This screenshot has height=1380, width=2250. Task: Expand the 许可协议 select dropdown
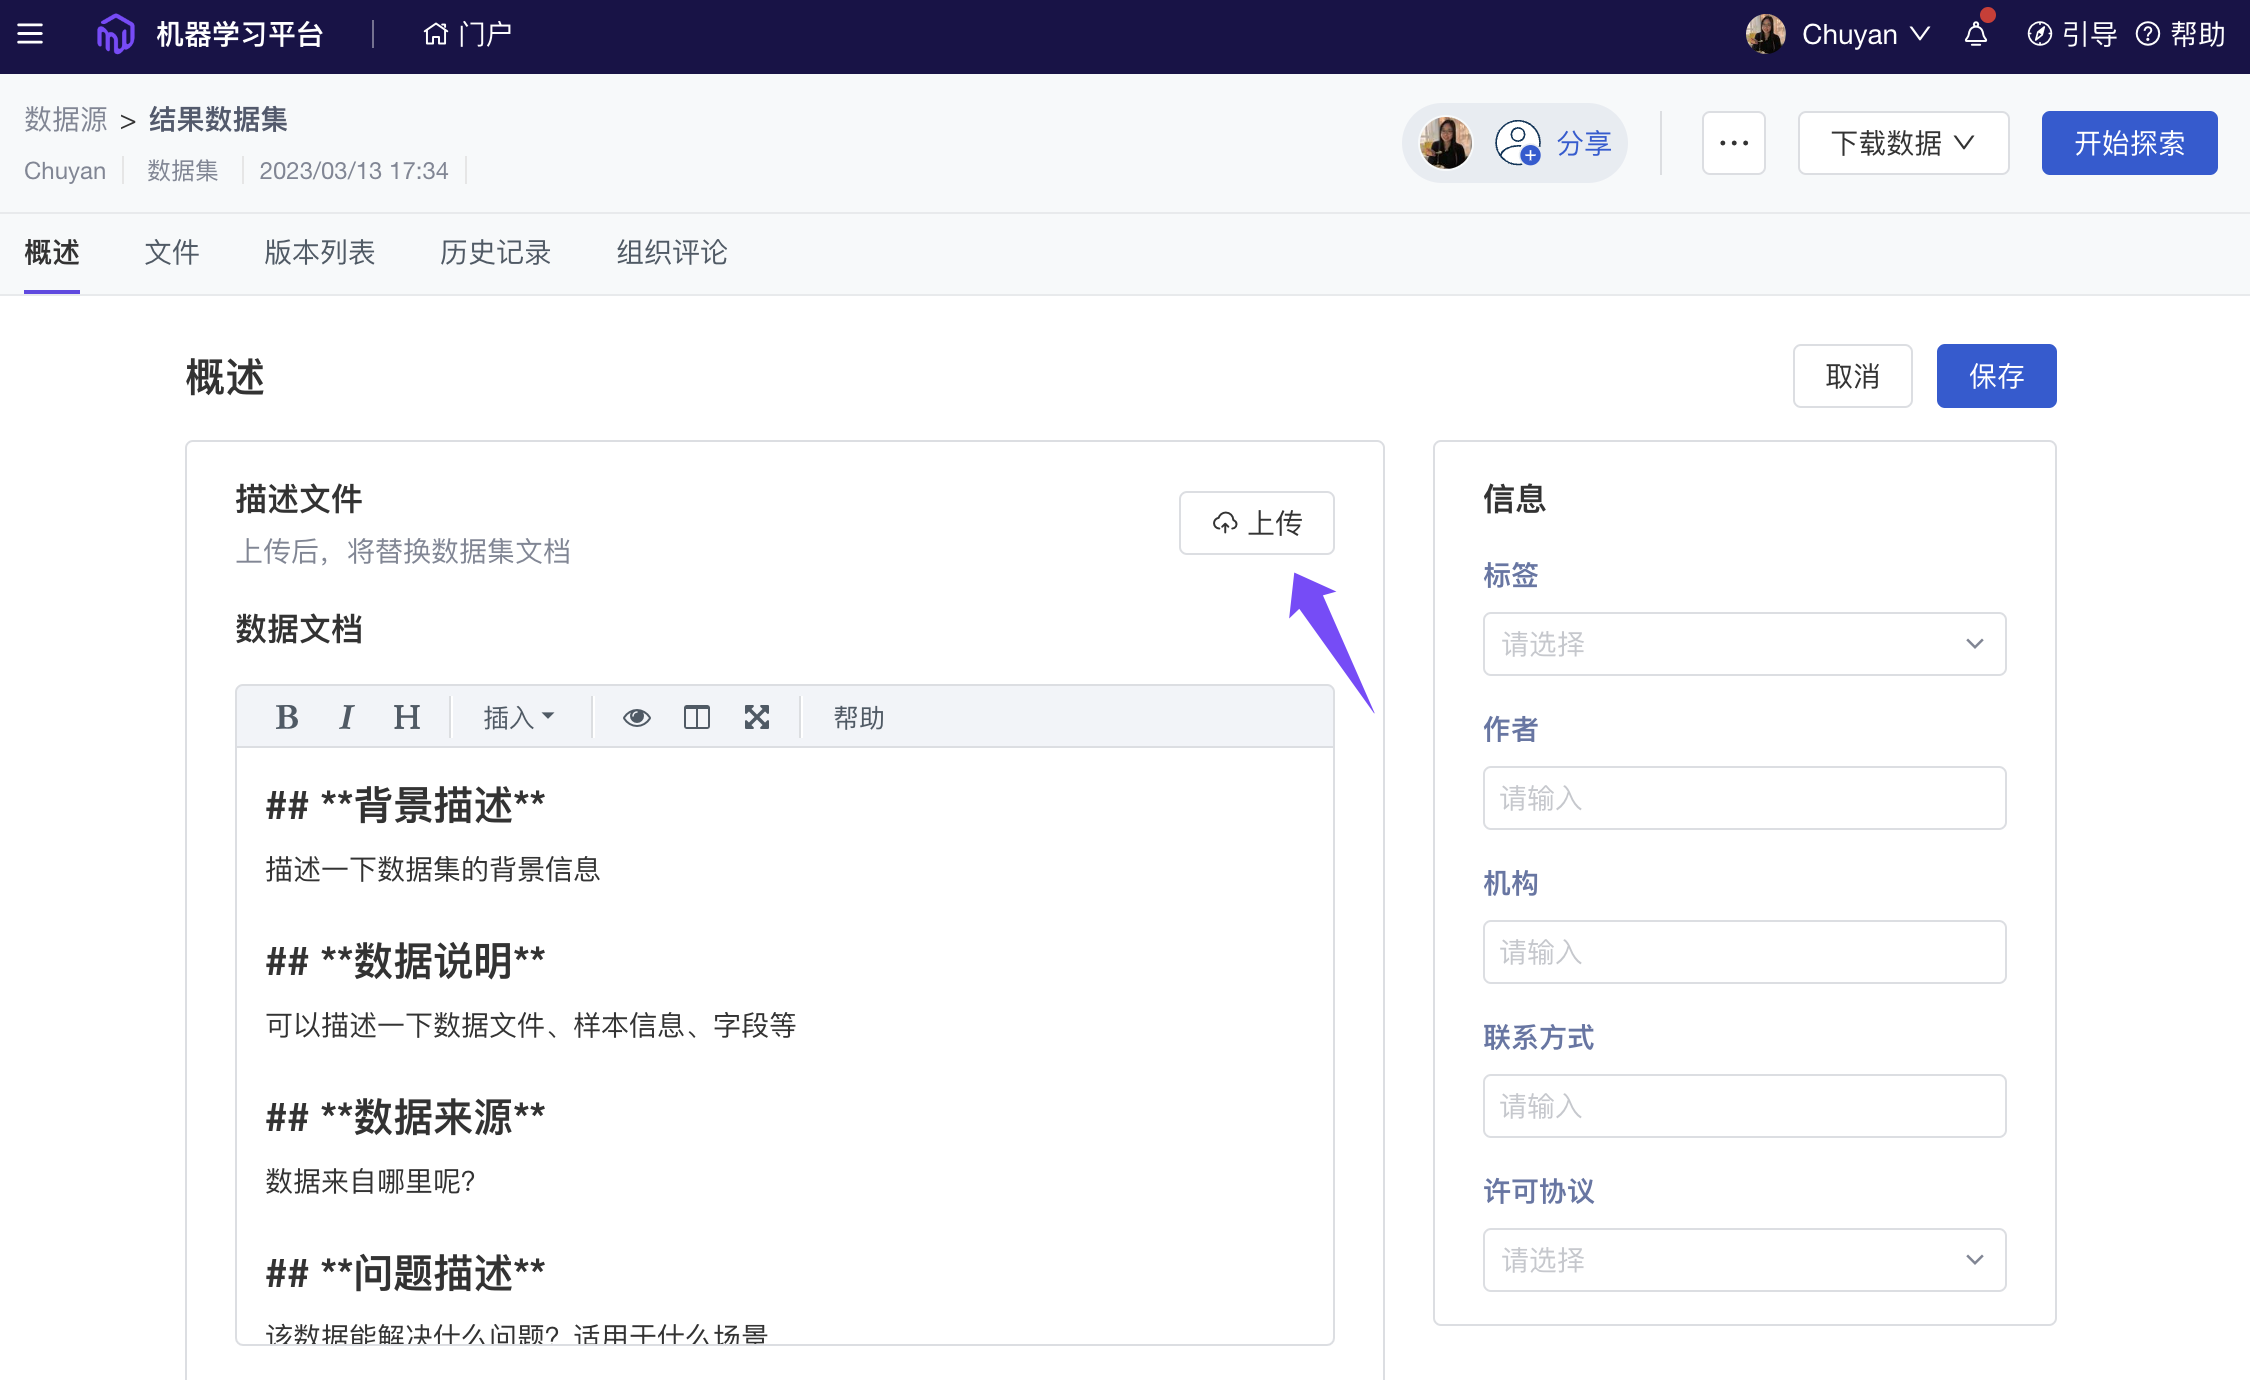click(1744, 1260)
